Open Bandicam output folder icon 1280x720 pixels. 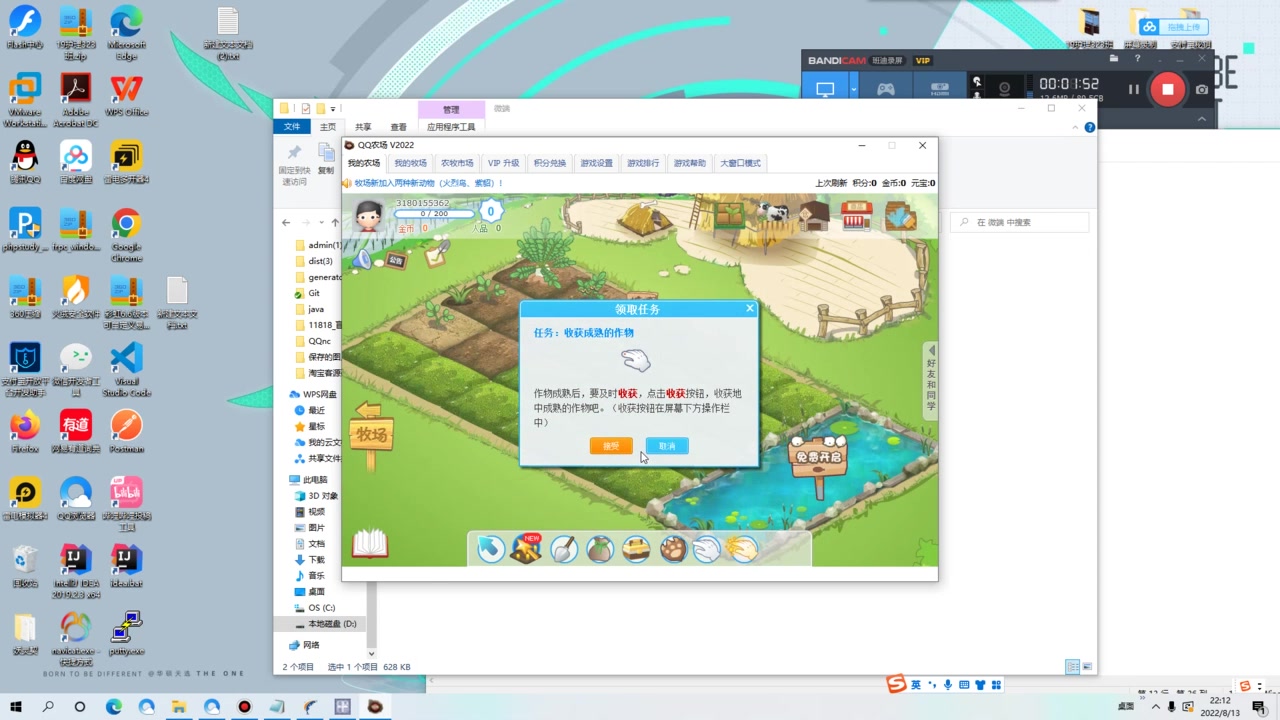(x=1114, y=59)
